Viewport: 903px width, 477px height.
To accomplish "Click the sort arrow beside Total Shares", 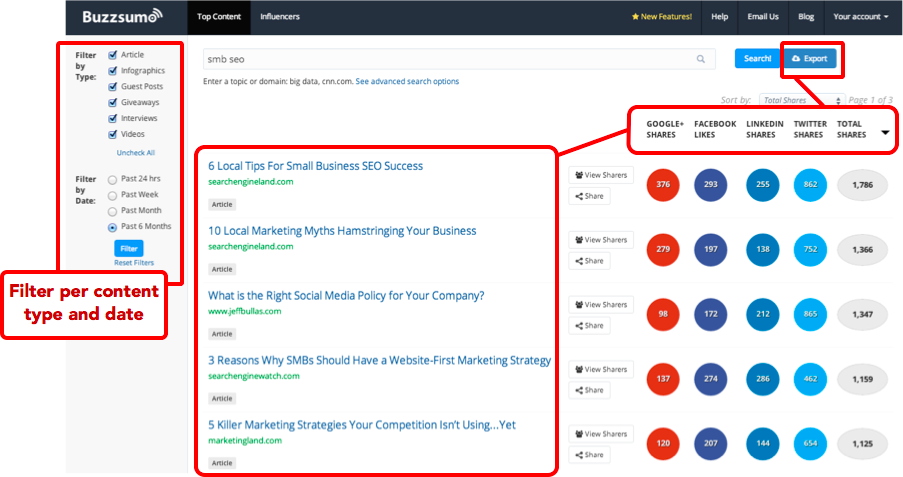I will [885, 132].
